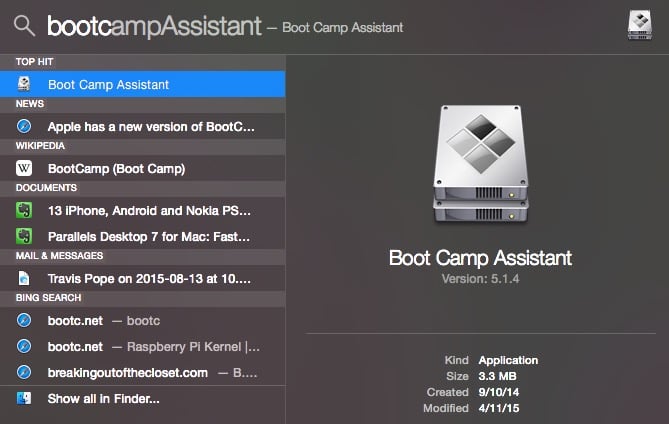Click the search field containing bootcampAssistant
Image resolution: width=669 pixels, height=424 pixels.
[x=154, y=26]
